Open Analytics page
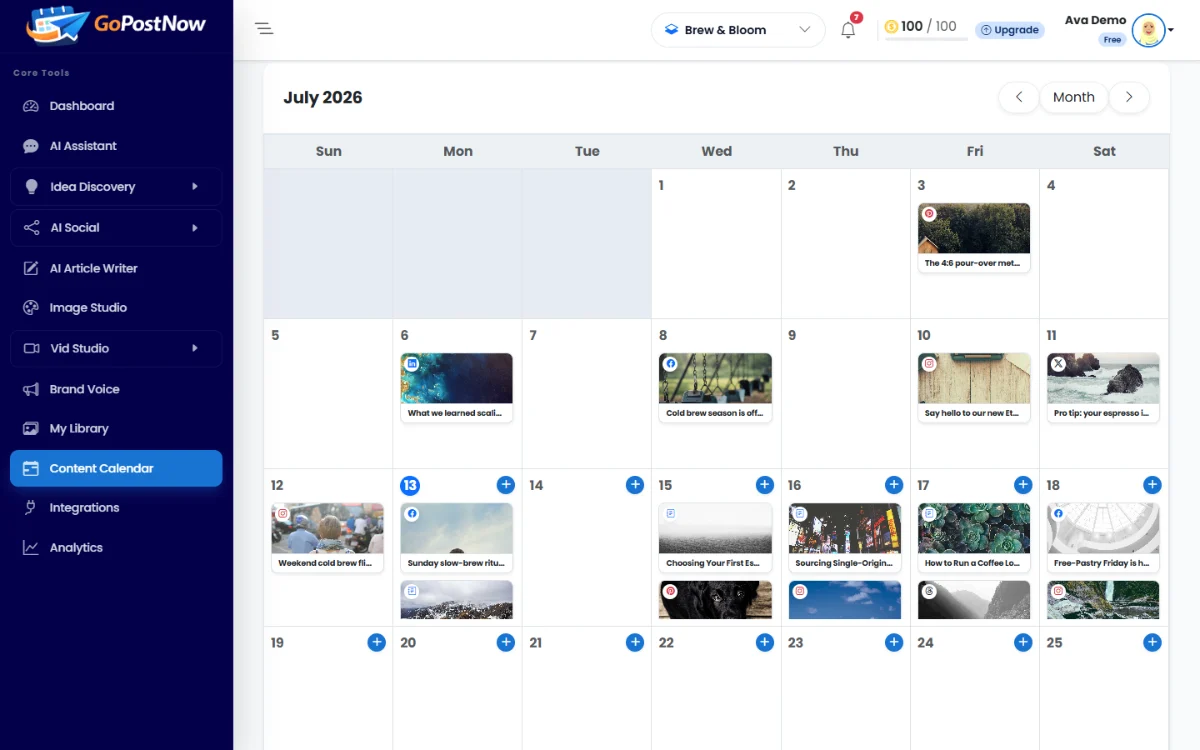Viewport: 1200px width, 750px height. (116, 548)
